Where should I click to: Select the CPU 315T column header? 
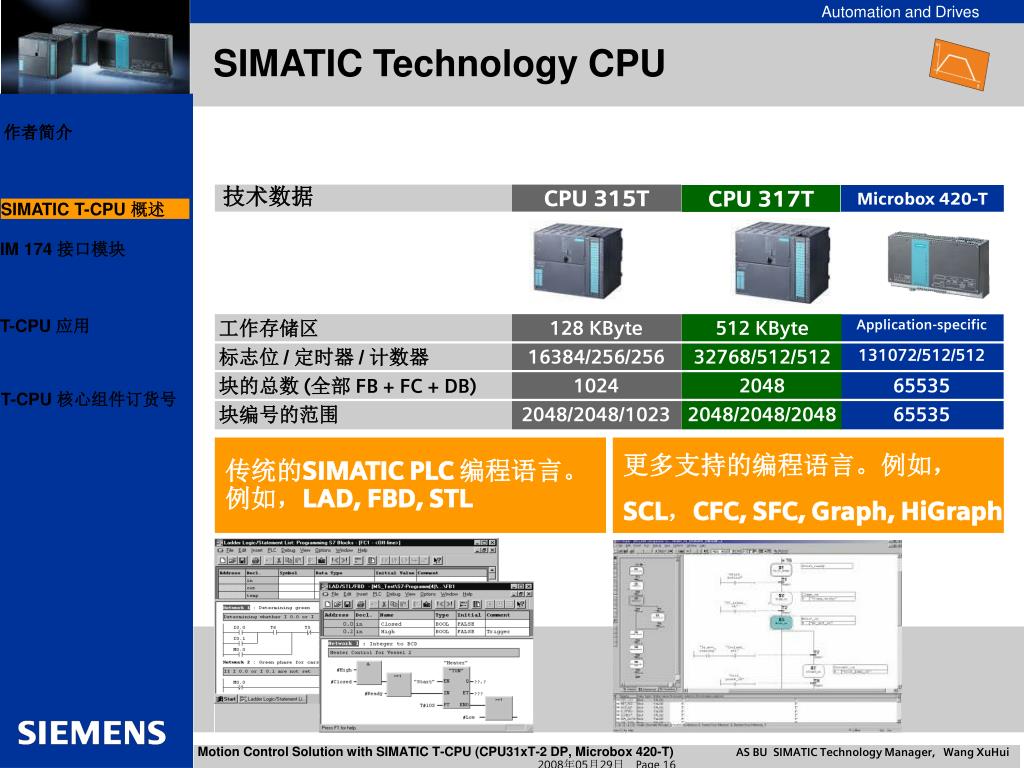coord(596,199)
